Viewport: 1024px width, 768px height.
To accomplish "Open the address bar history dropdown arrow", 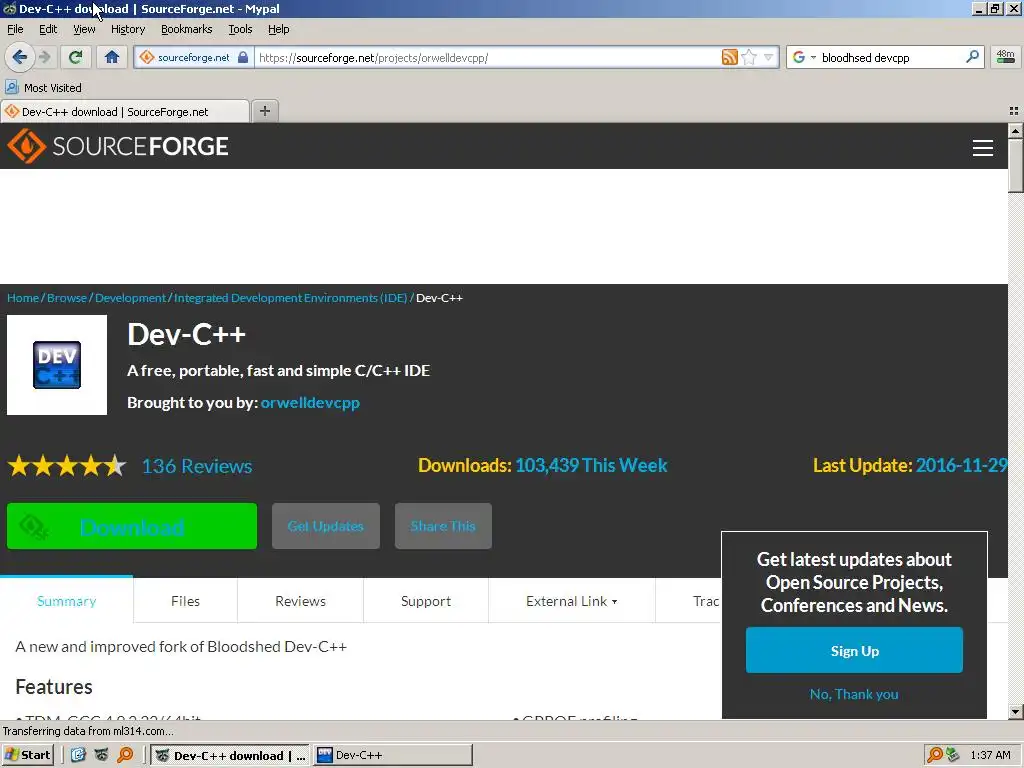I will 769,57.
